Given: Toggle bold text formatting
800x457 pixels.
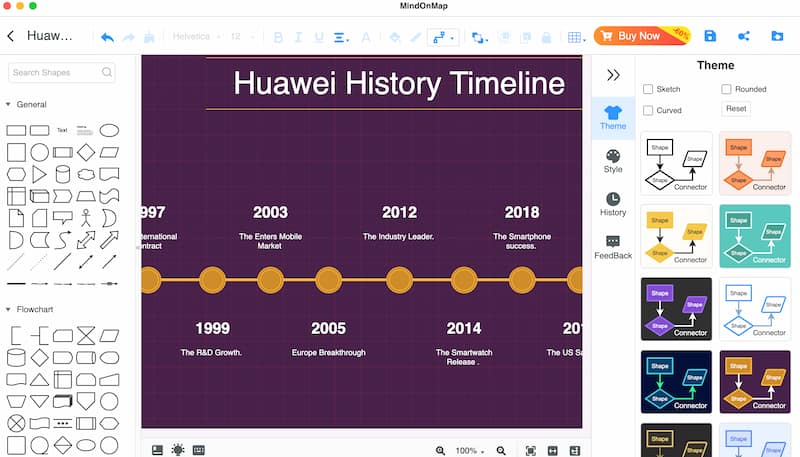Looking at the screenshot, I should 278,37.
